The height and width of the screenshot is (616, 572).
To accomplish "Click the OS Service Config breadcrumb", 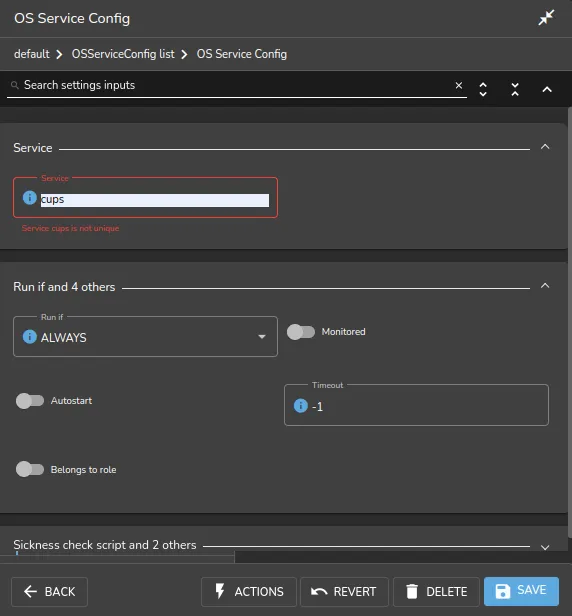I will click(x=242, y=54).
